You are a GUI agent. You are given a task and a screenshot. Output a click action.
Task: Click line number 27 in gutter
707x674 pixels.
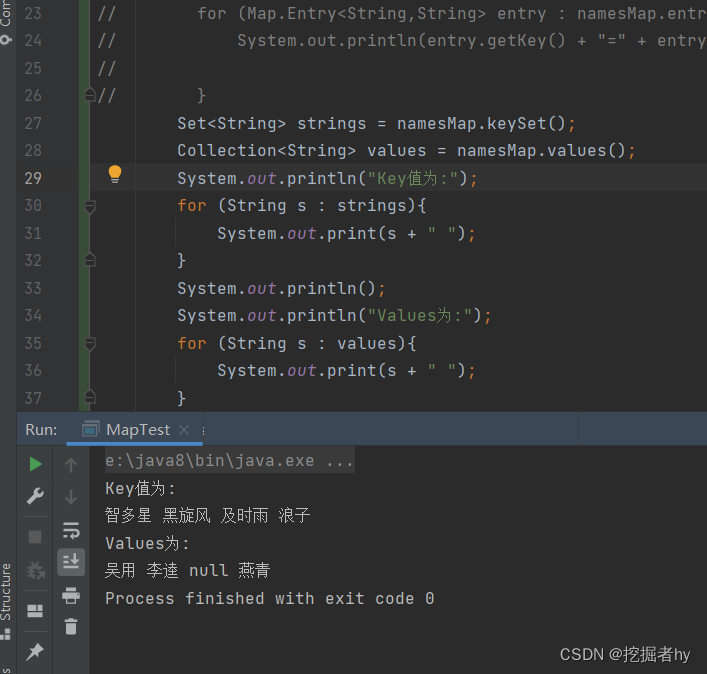click(x=33, y=124)
